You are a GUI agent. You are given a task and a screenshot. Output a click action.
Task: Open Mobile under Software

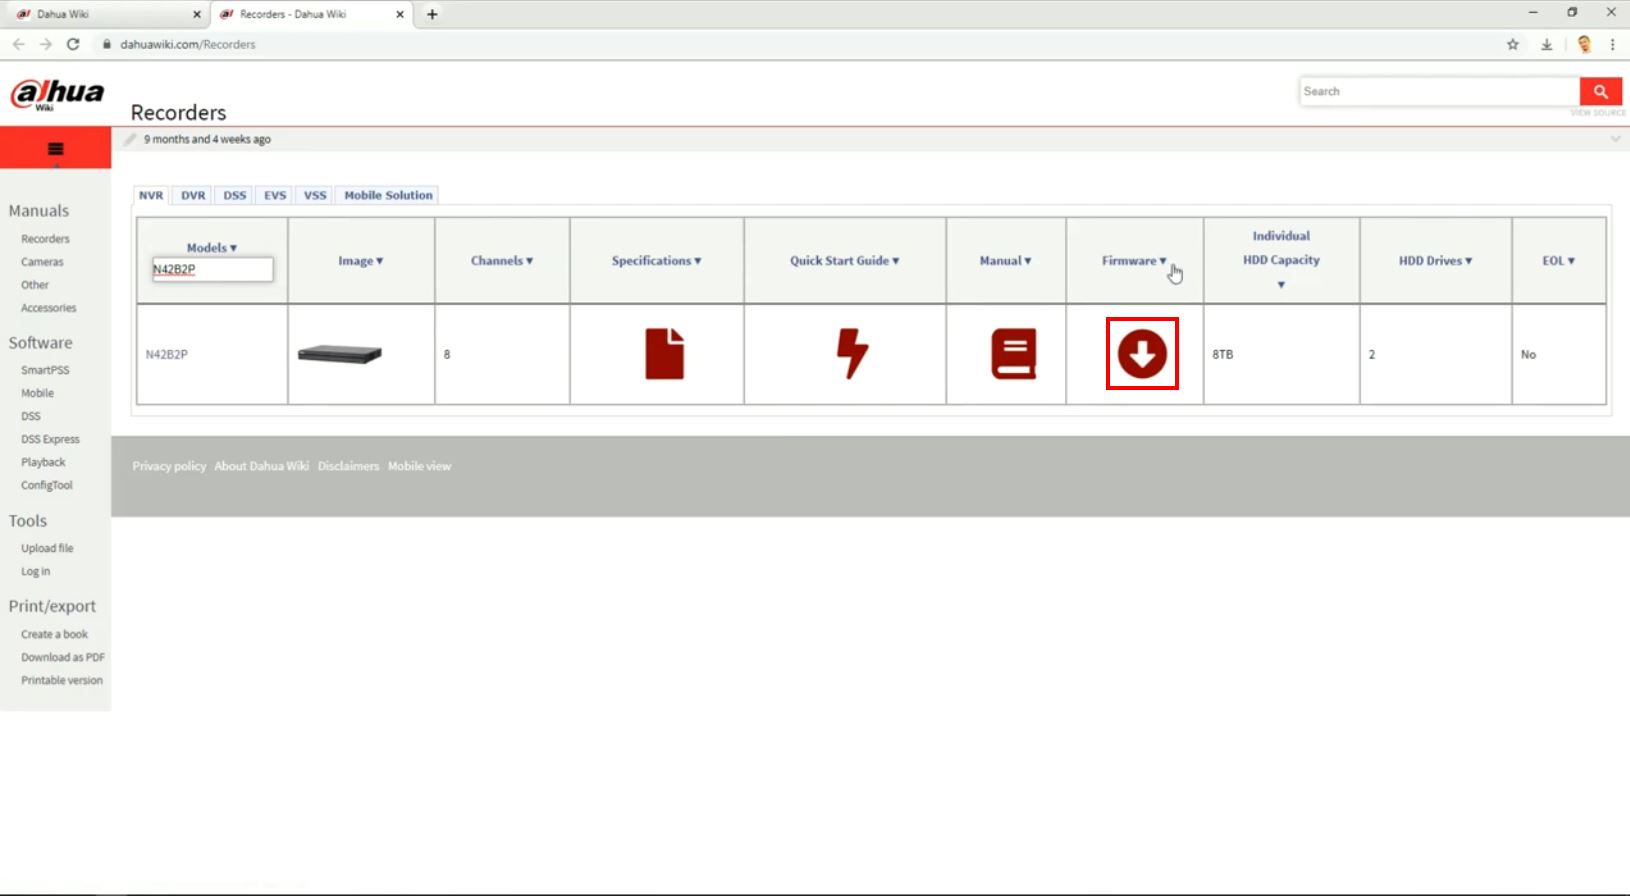point(37,393)
